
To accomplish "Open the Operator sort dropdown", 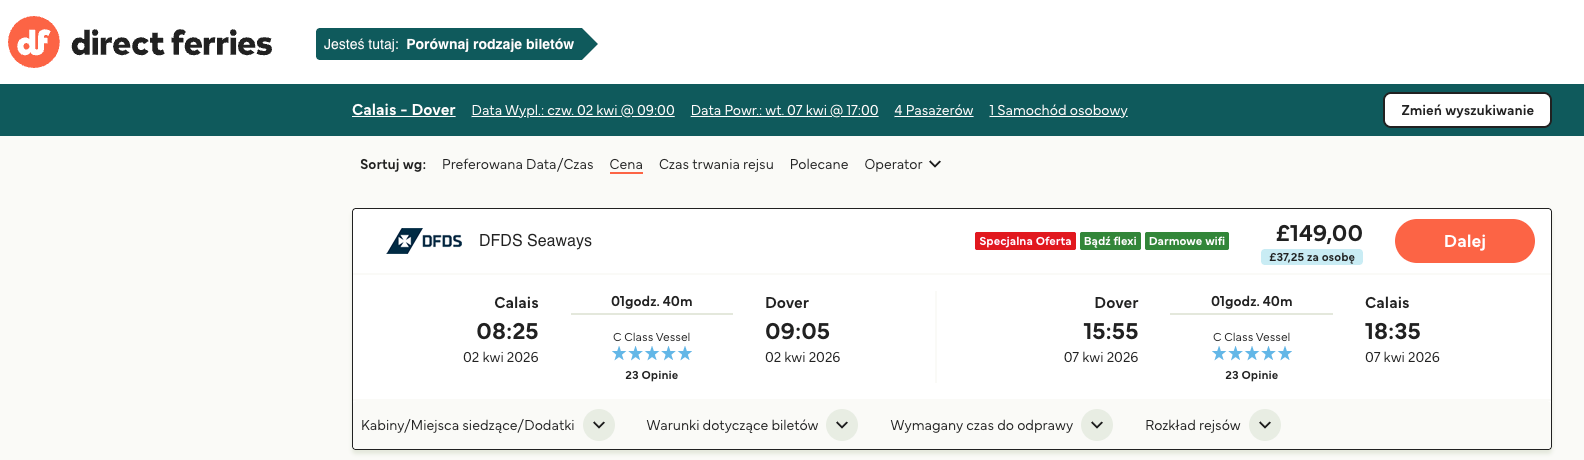I will (902, 164).
